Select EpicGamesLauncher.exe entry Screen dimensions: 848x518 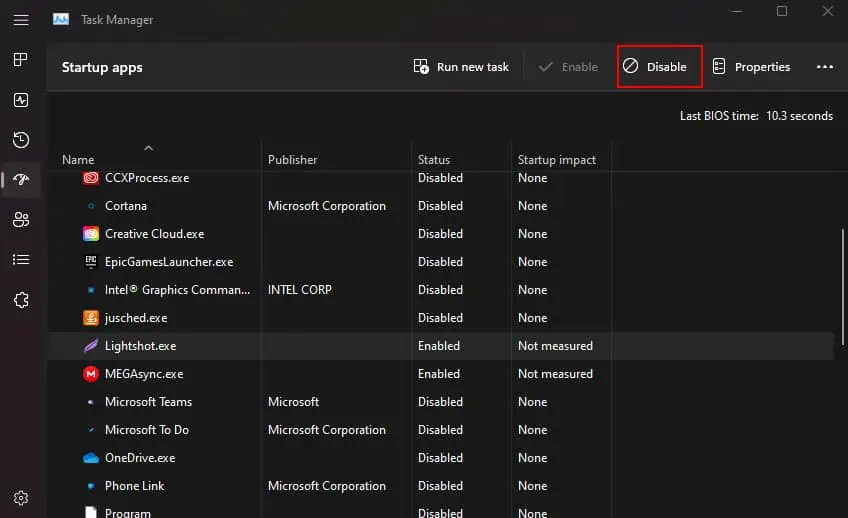click(441, 262)
